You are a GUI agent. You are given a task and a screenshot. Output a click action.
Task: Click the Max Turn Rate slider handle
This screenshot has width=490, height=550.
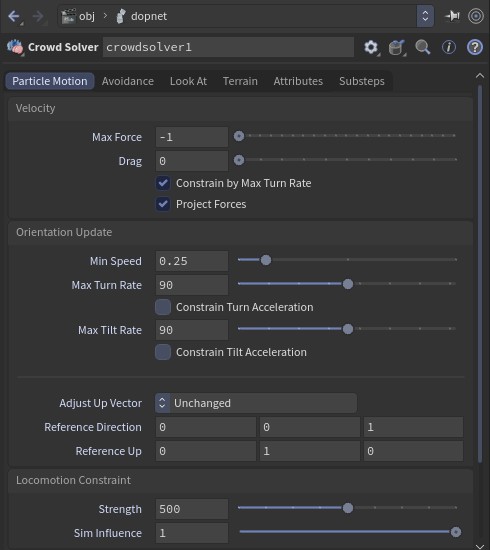348,284
